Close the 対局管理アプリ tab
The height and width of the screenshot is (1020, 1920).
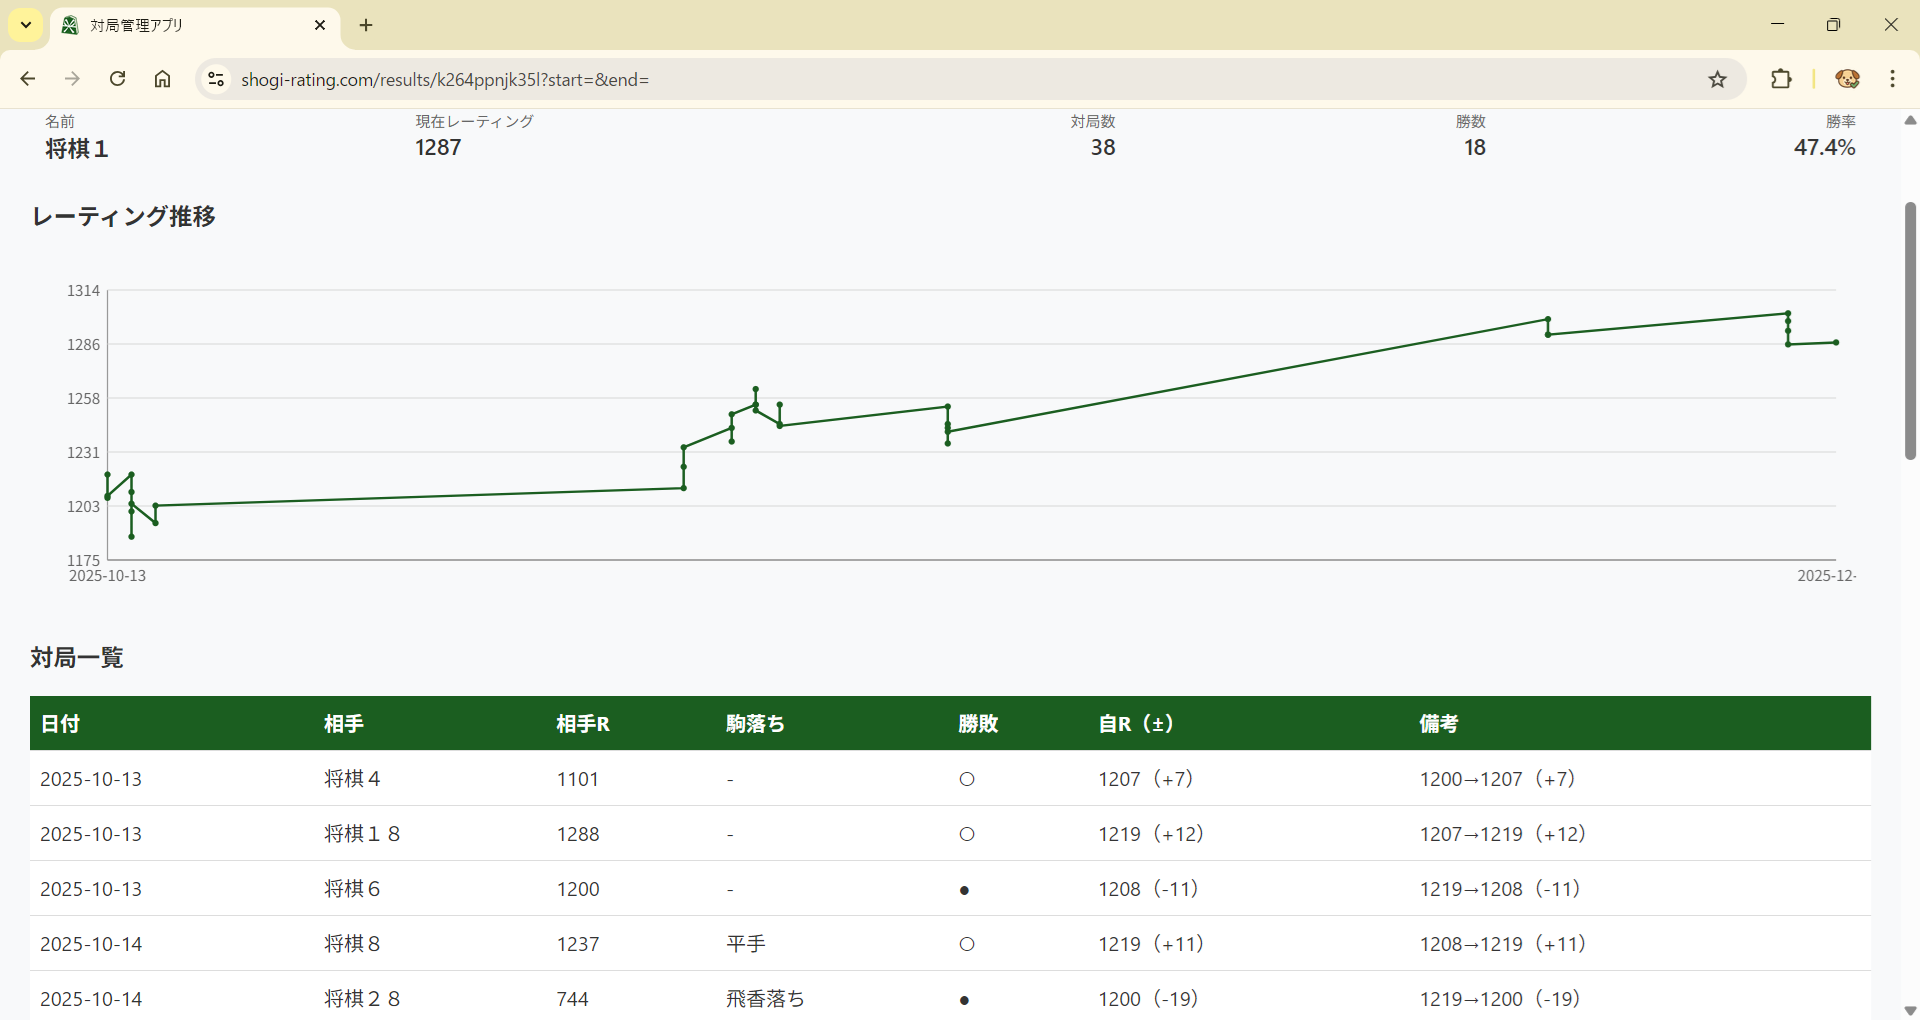(x=320, y=25)
